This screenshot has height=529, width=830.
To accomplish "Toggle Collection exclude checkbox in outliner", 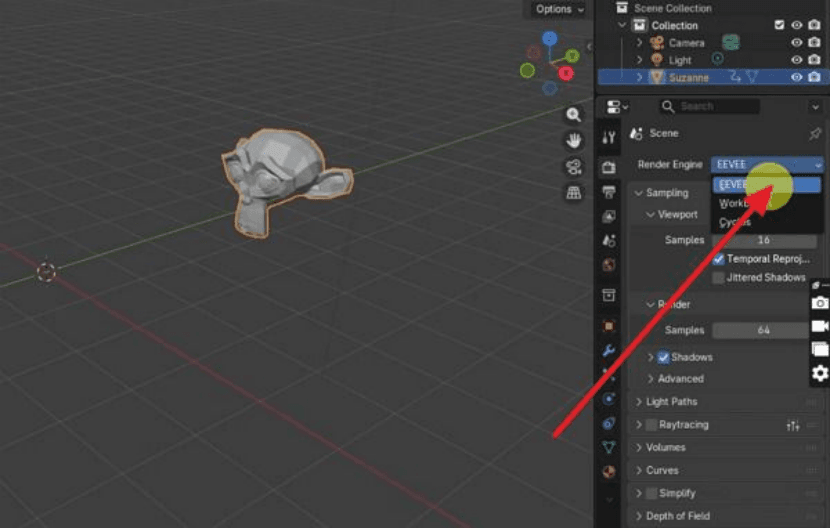I will click(x=779, y=25).
